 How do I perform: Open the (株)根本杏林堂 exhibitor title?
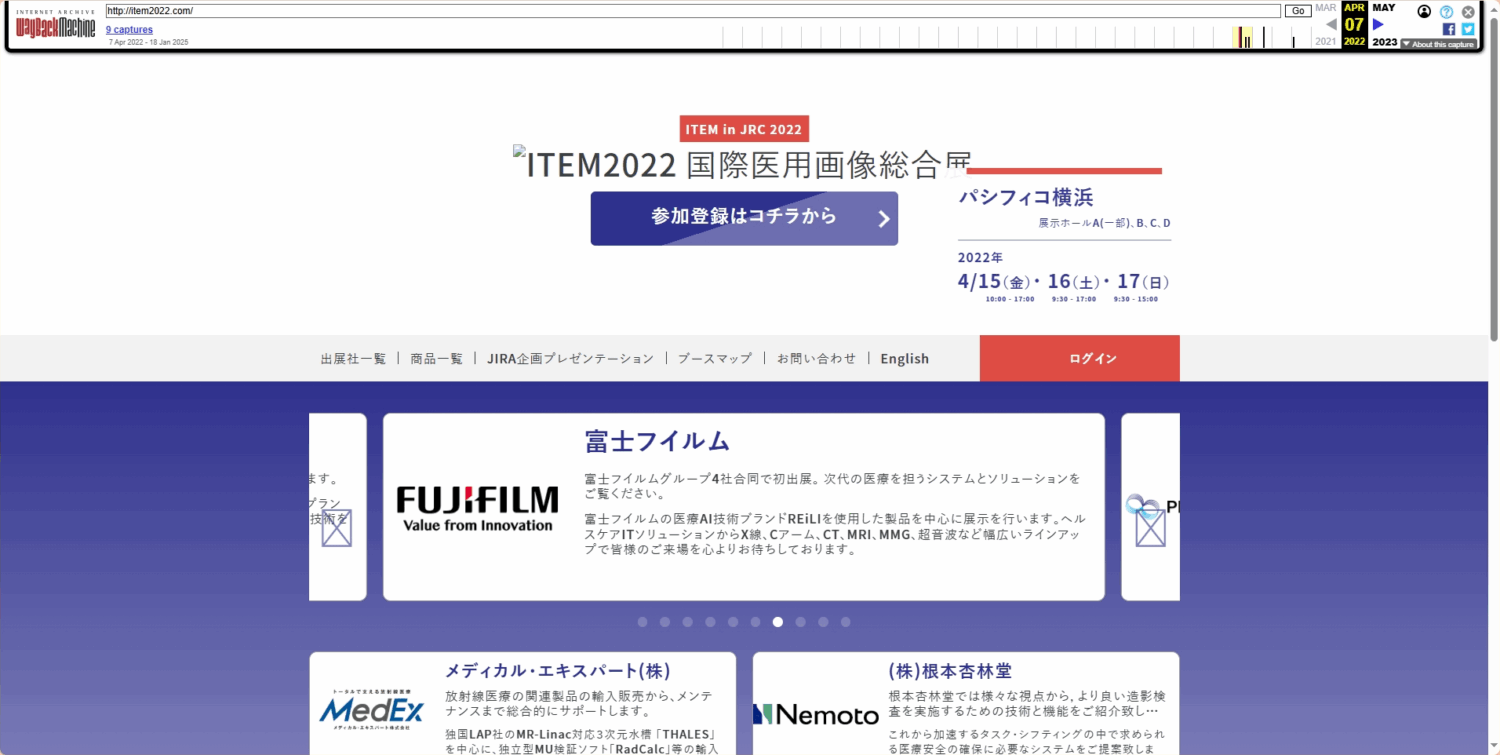coord(950,671)
